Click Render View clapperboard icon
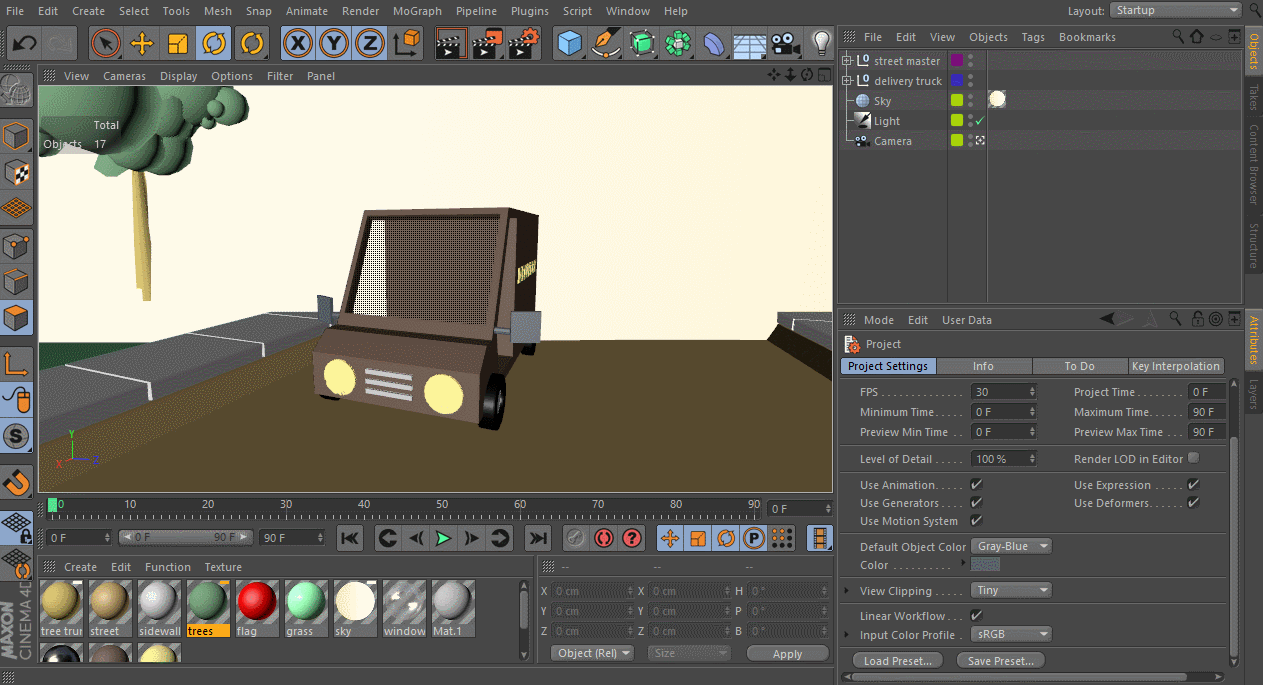1263x685 pixels. click(x=451, y=44)
